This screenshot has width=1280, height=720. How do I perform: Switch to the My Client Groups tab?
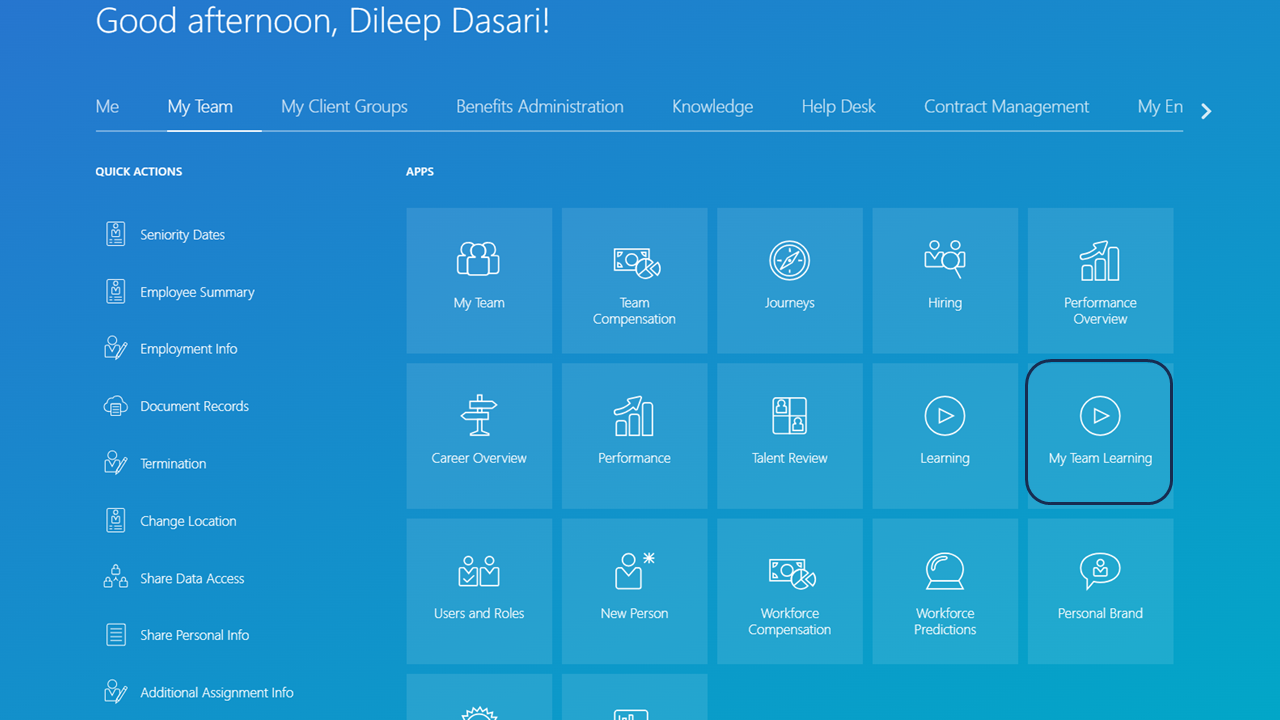tap(344, 107)
